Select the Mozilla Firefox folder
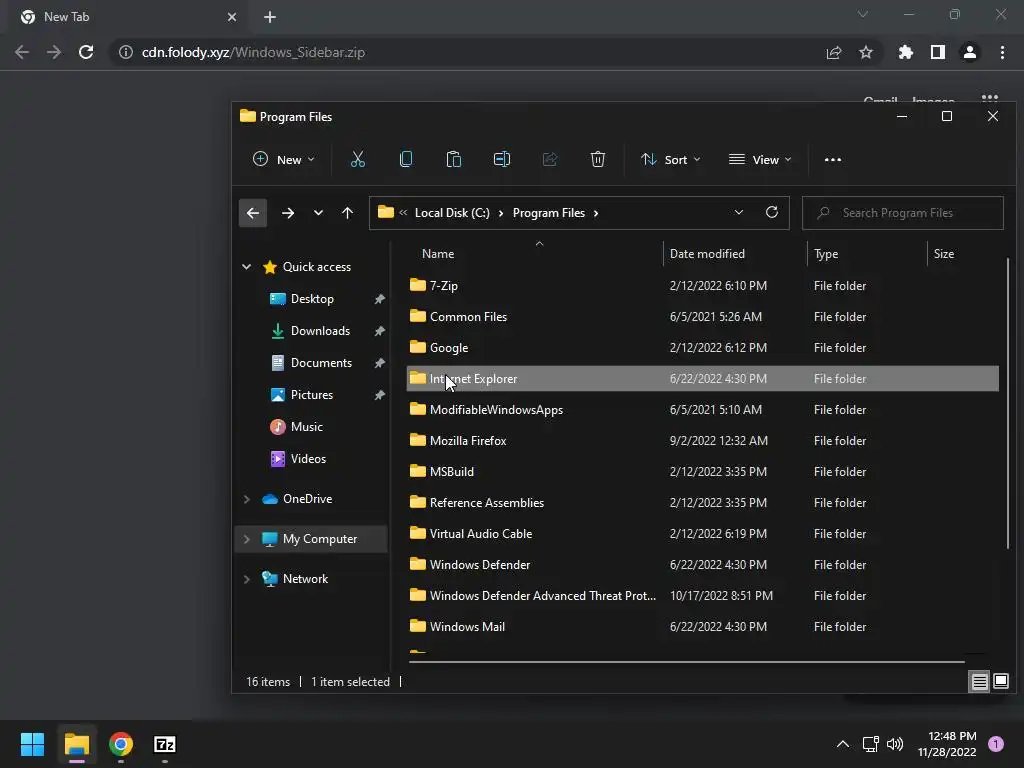Screen dimensions: 1024x768 (x=702, y=441)
